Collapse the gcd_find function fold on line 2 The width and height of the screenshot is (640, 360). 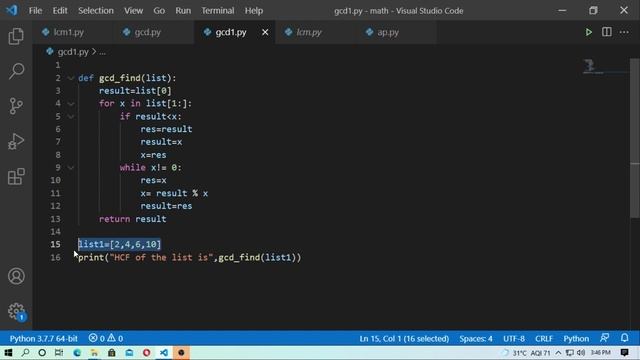click(71, 78)
